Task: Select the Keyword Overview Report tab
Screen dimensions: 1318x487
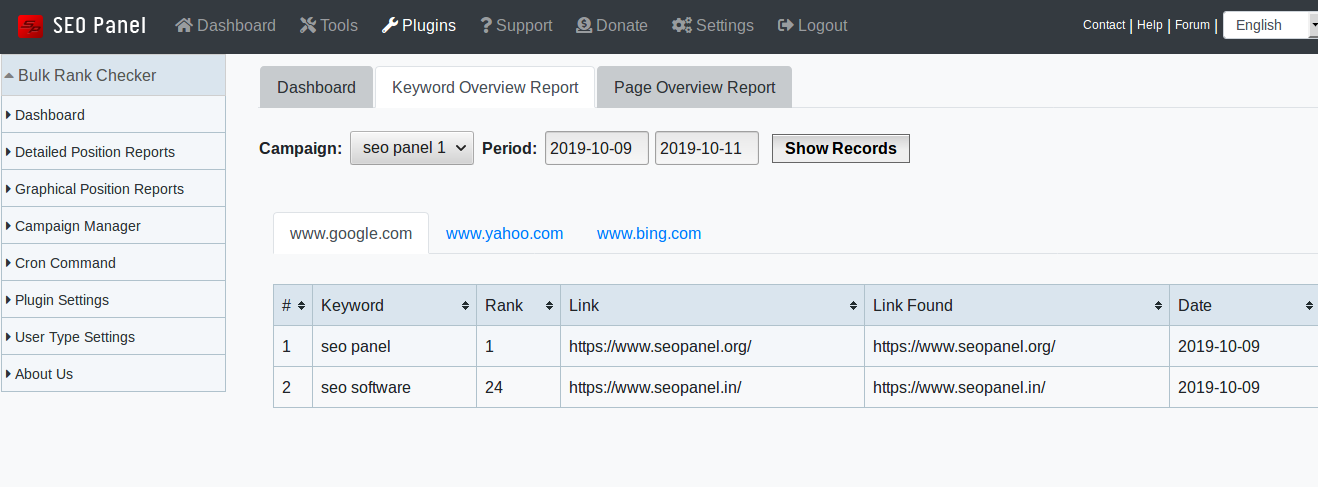Action: tap(485, 87)
